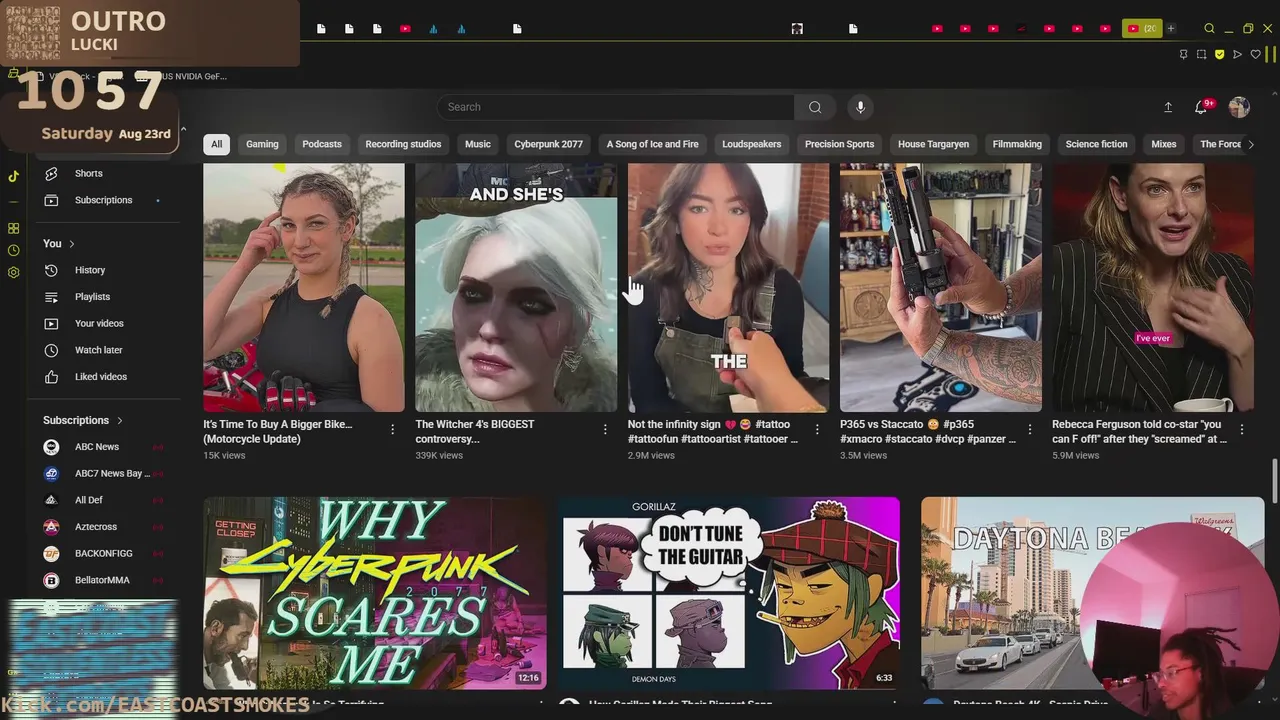This screenshot has width=1280, height=720.
Task: Click the history clock icon in browser sidebar
Action: (x=13, y=251)
